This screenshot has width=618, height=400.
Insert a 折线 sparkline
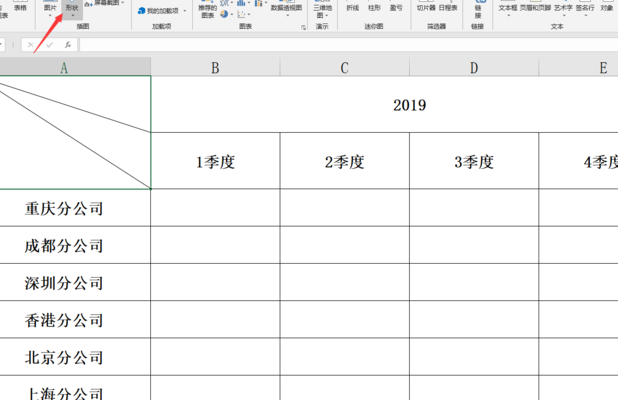[352, 7]
